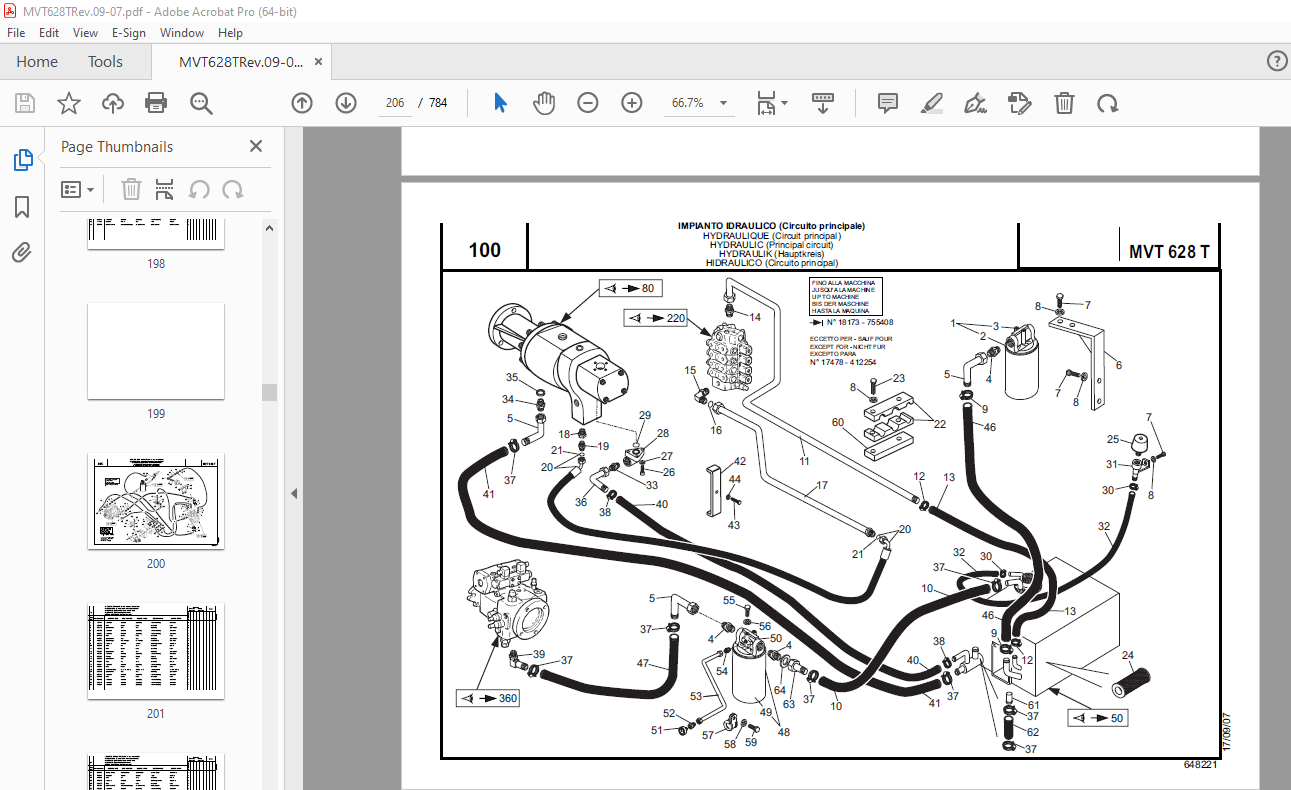Choose the arrow selection tool
This screenshot has width=1291, height=790.
tap(501, 103)
